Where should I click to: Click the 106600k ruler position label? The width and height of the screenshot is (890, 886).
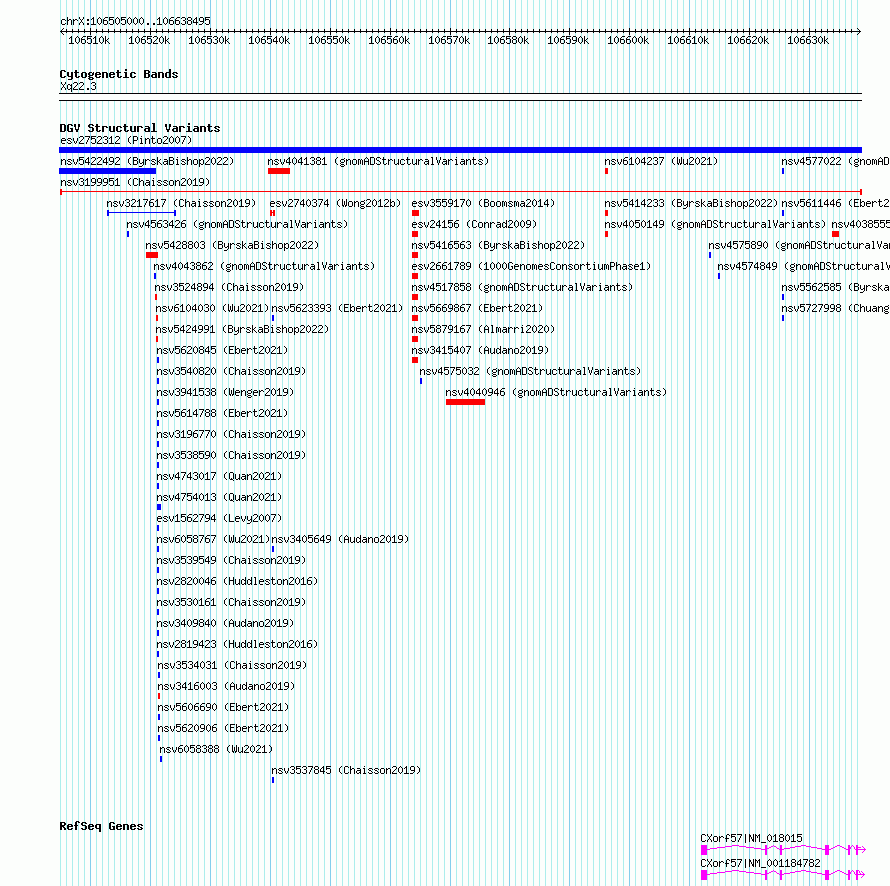tap(628, 40)
